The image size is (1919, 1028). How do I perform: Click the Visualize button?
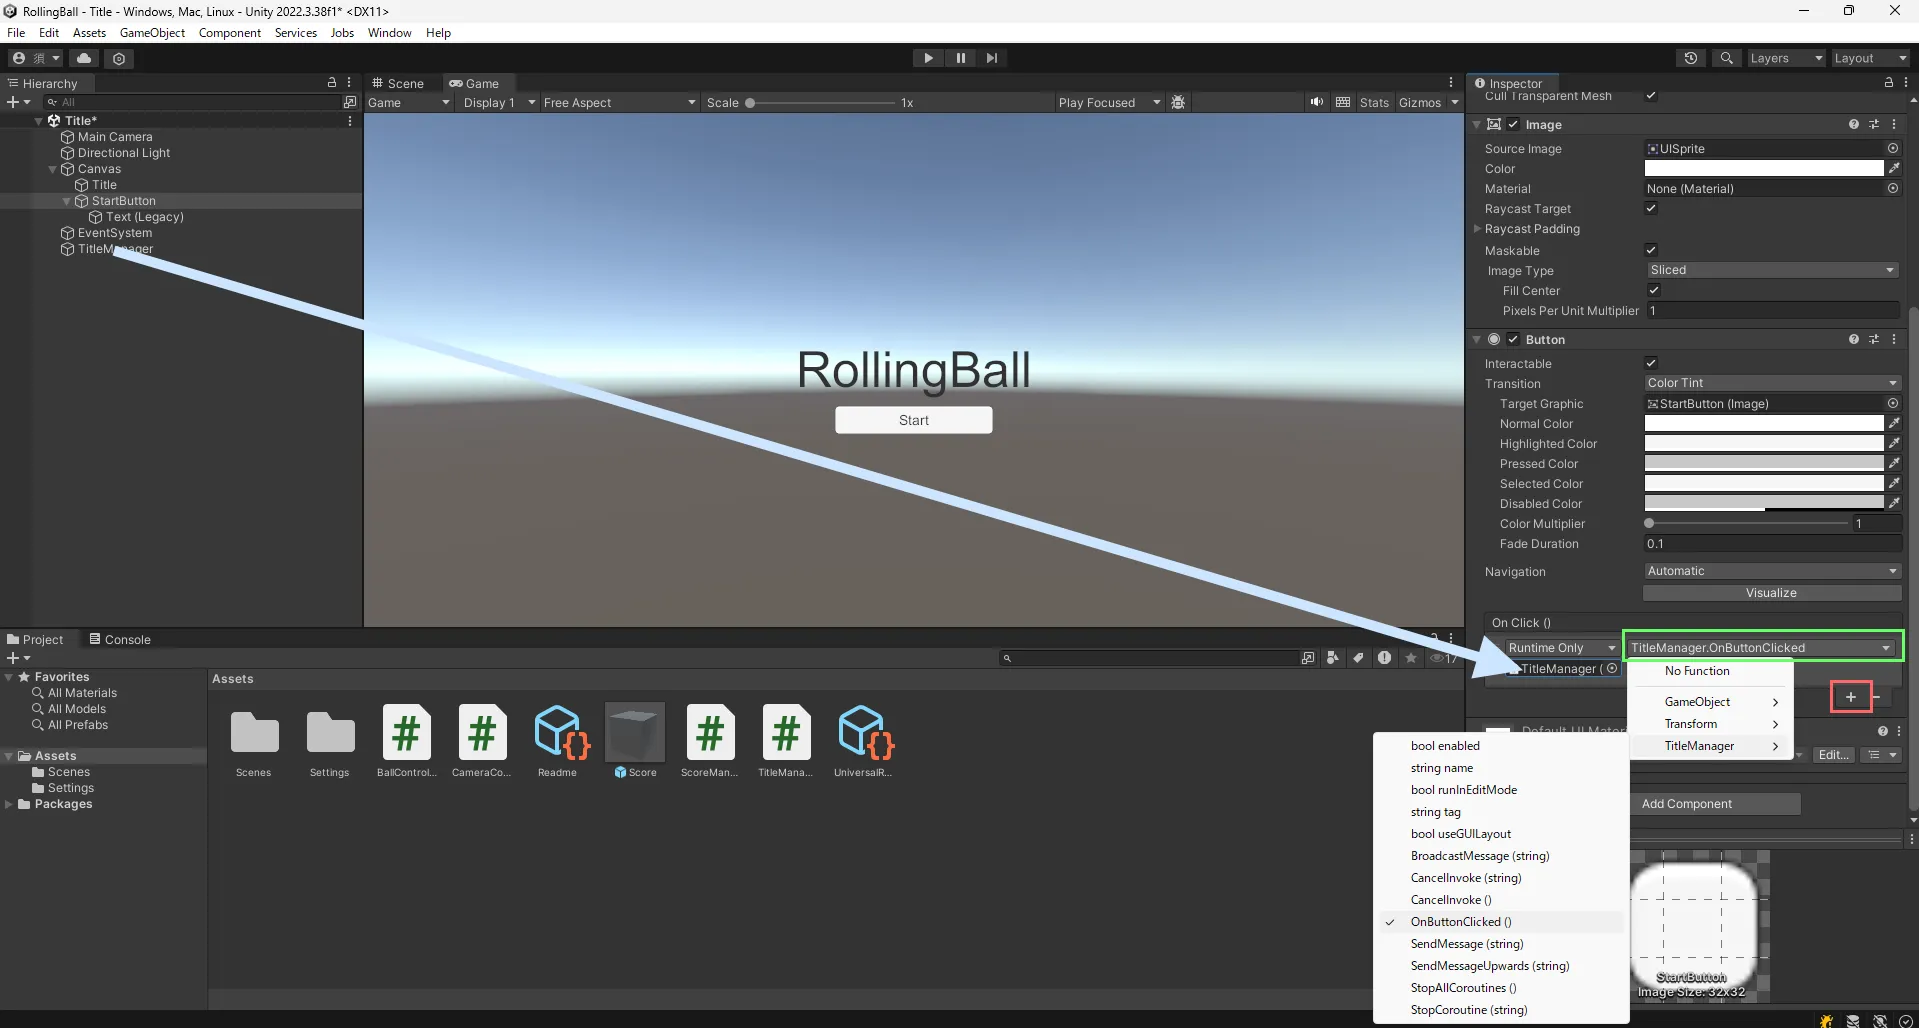pos(1770,593)
